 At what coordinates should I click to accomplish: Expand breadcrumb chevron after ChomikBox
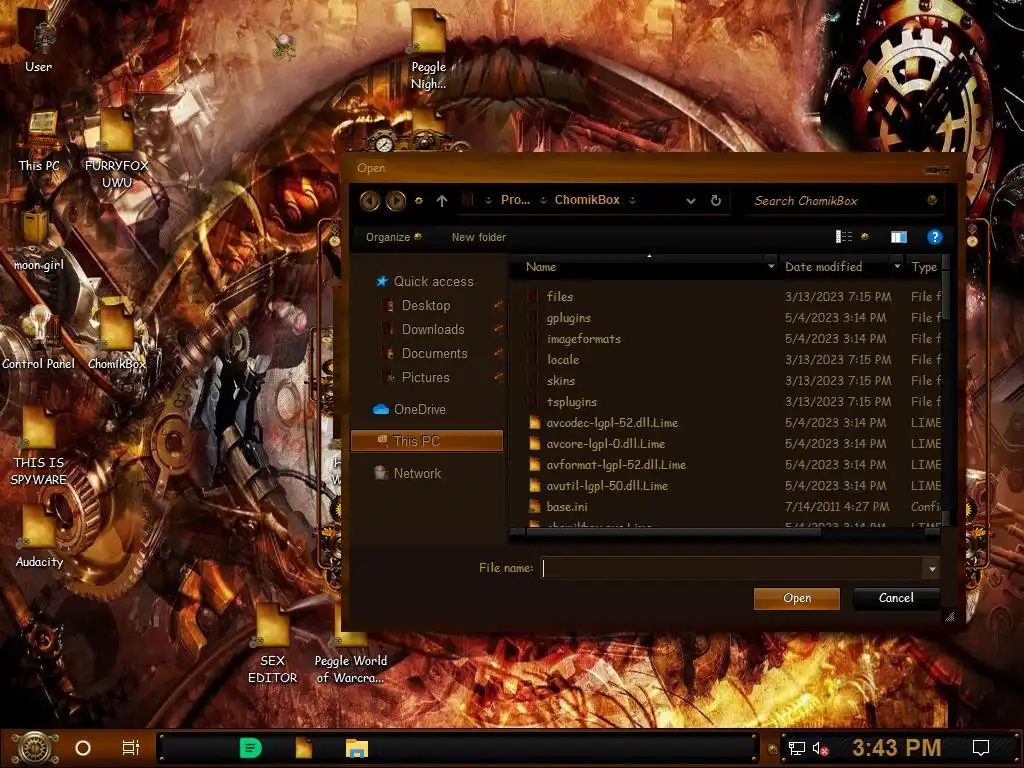(x=632, y=200)
